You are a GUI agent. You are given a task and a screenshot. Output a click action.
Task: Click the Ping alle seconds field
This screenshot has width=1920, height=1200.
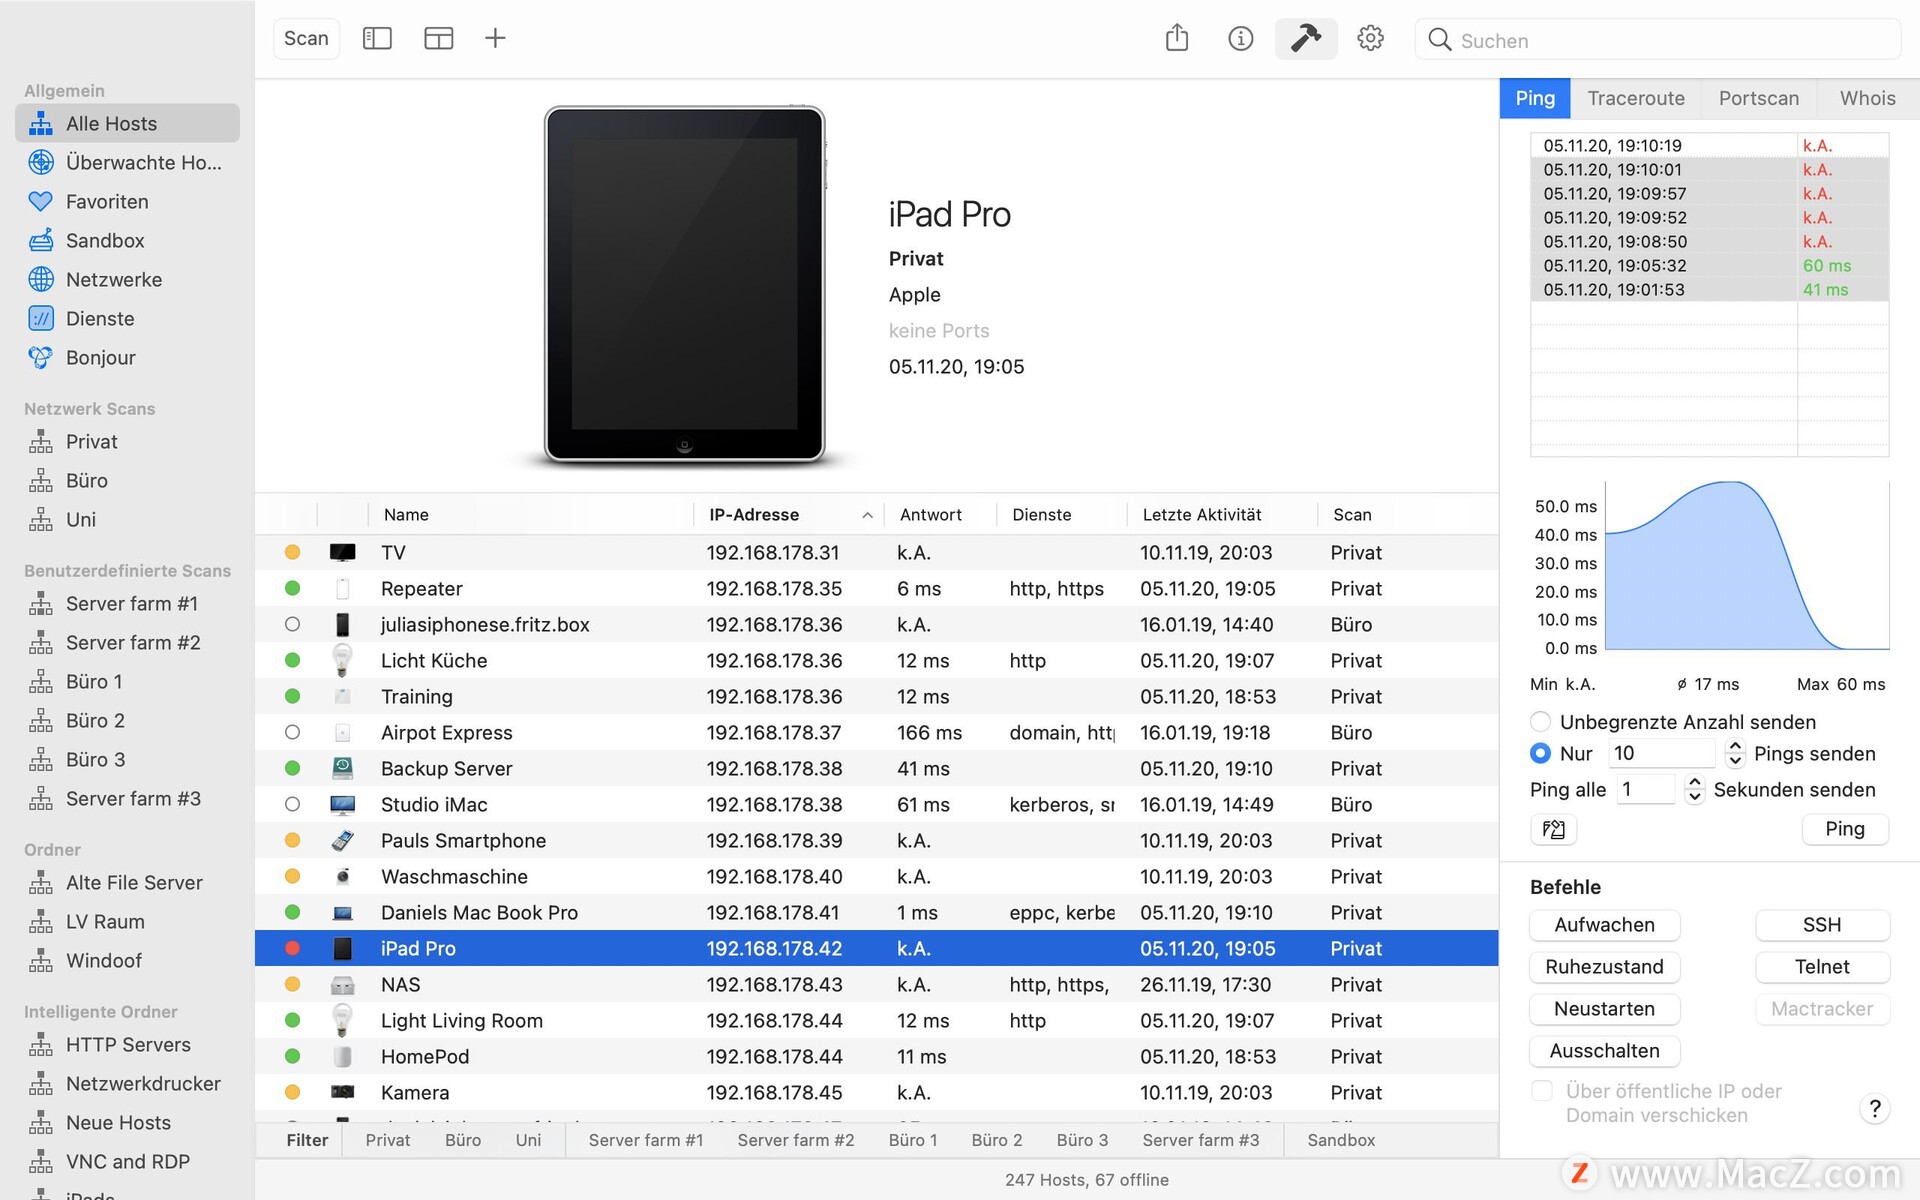pyautogui.click(x=1648, y=789)
